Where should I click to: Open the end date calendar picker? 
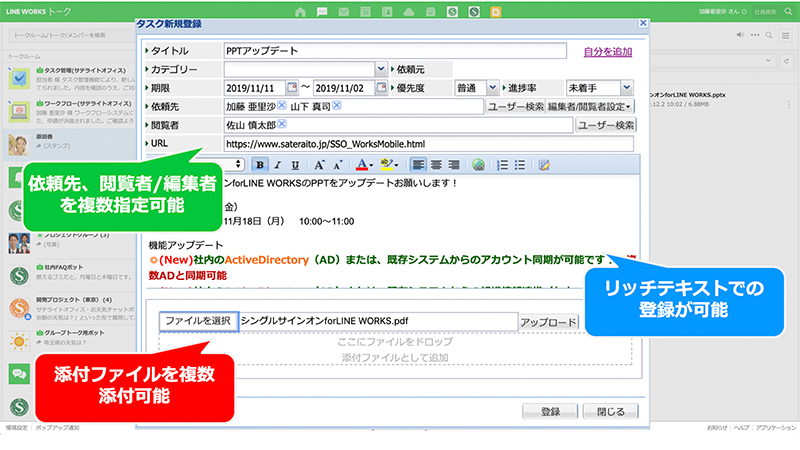(x=382, y=88)
